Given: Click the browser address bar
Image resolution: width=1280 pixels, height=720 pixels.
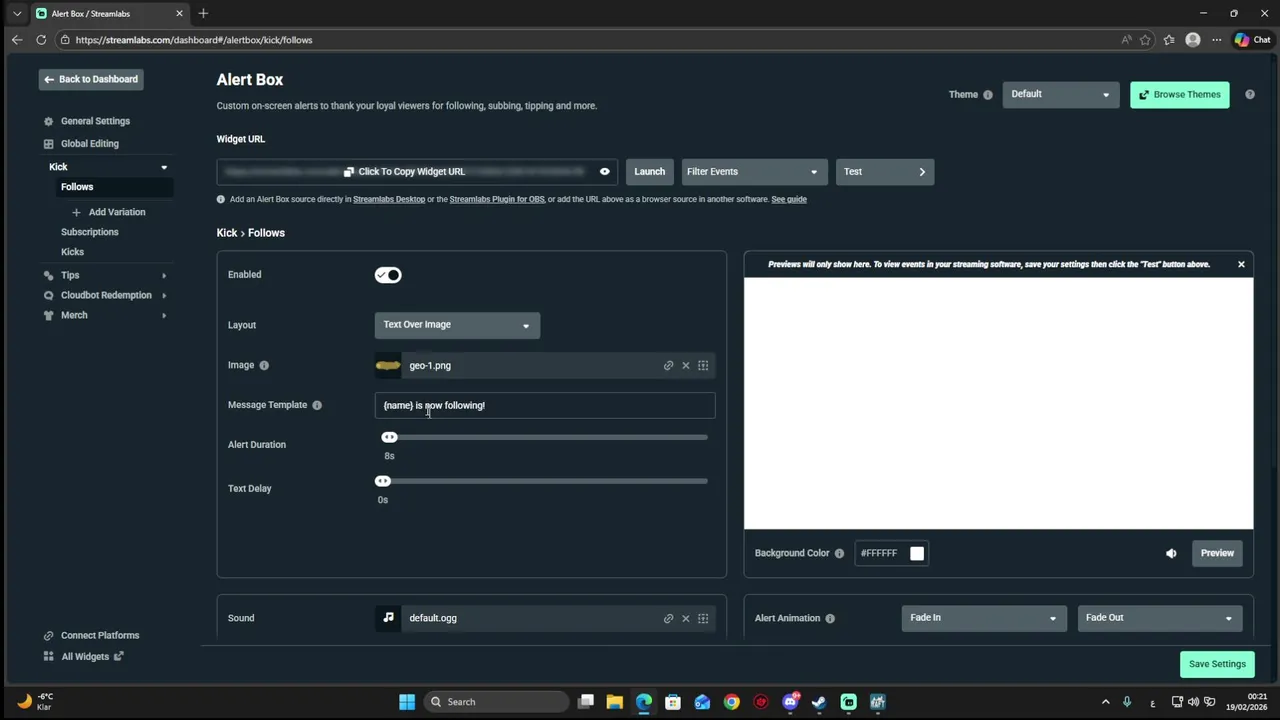Looking at the screenshot, I should [x=590, y=40].
